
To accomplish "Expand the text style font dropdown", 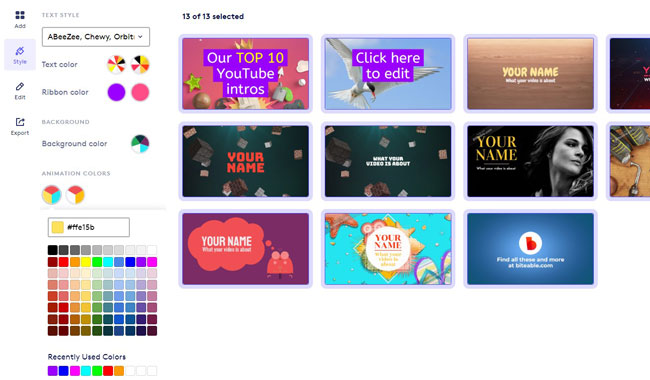I will [x=96, y=37].
